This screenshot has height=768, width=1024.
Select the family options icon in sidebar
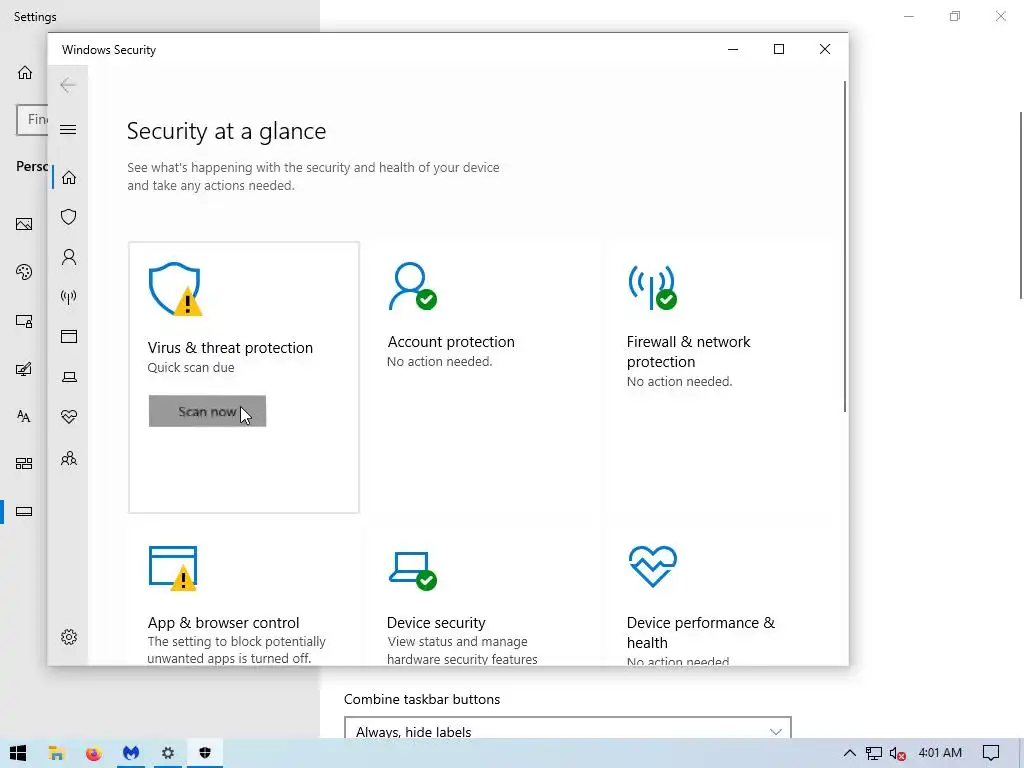69,458
